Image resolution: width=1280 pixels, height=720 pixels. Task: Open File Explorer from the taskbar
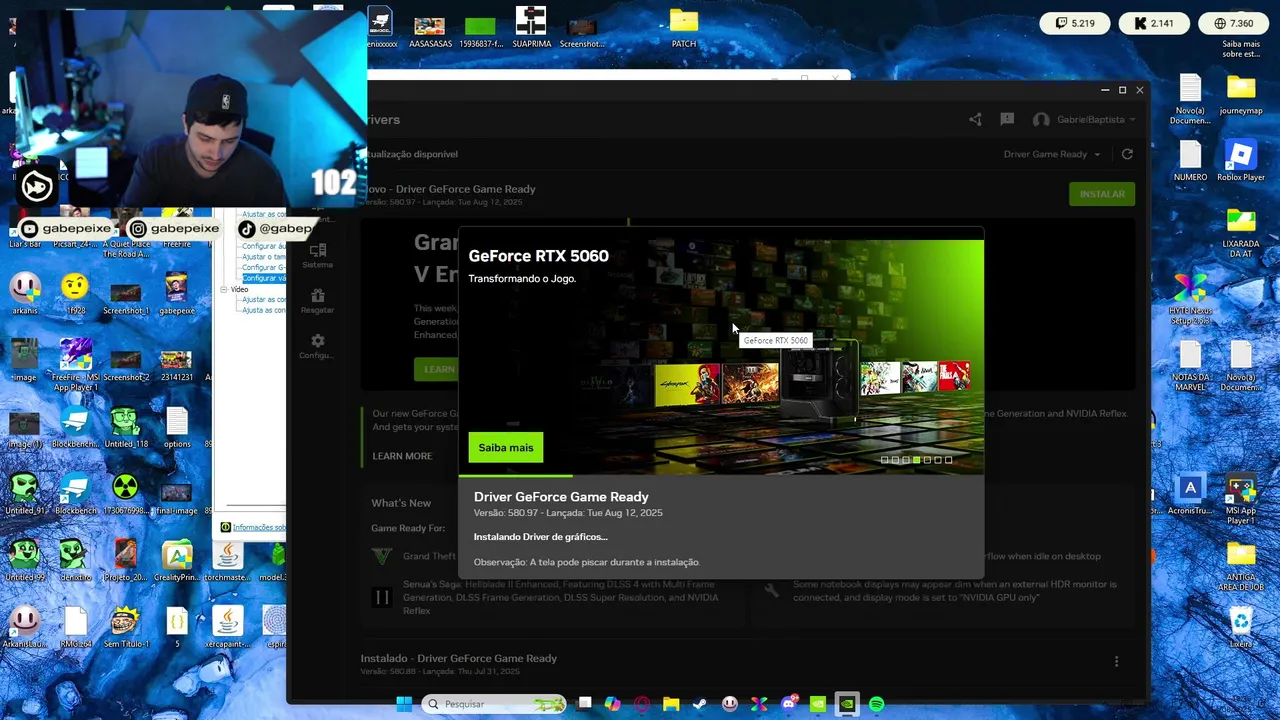(671, 704)
